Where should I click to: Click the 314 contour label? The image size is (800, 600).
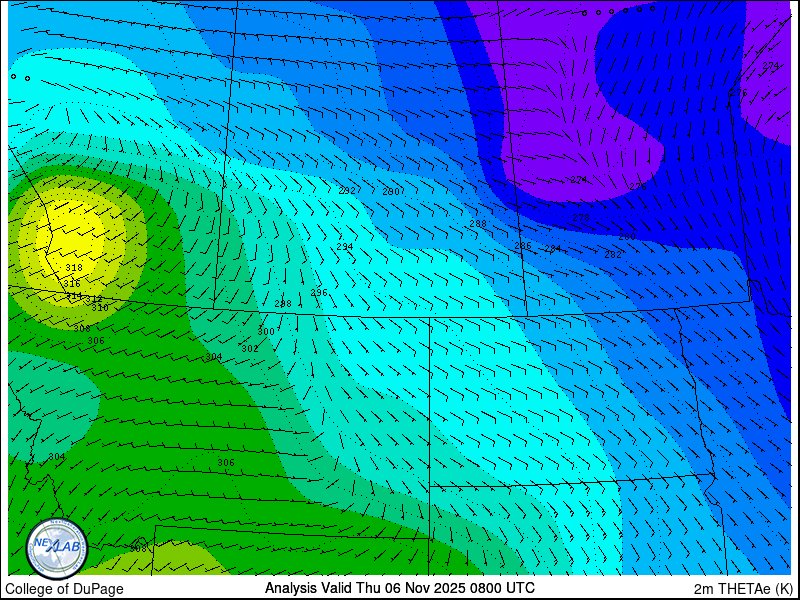coord(74,295)
